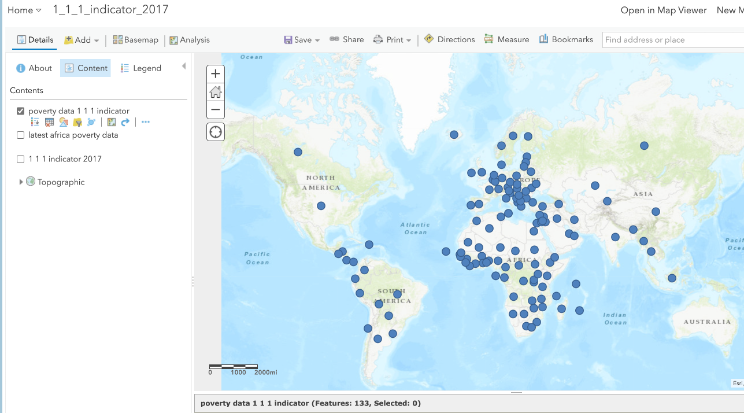
Task: Click the Filter funnel icon under poverty data
Action: (x=77, y=122)
